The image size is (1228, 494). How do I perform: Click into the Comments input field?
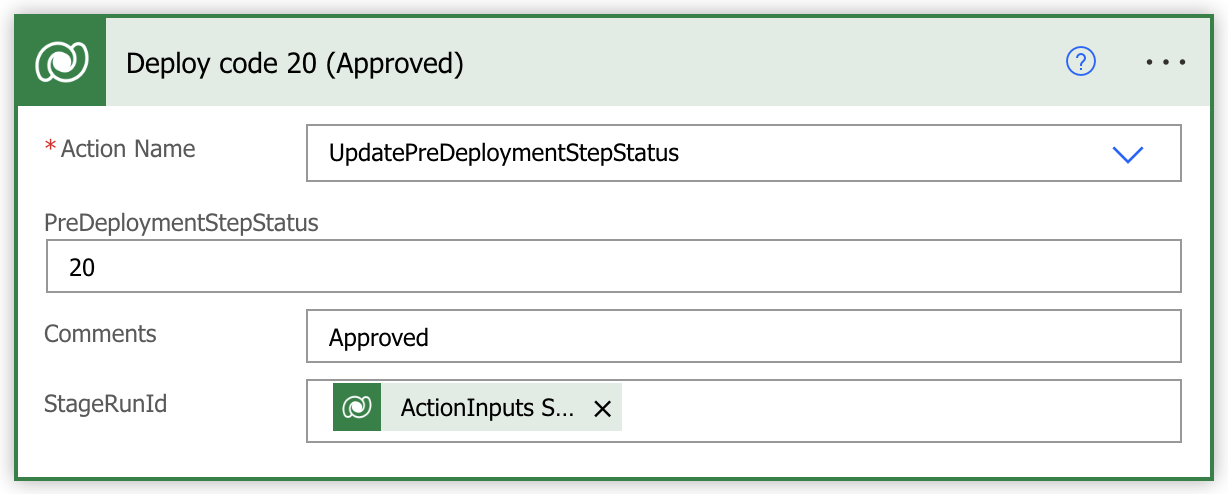click(744, 336)
